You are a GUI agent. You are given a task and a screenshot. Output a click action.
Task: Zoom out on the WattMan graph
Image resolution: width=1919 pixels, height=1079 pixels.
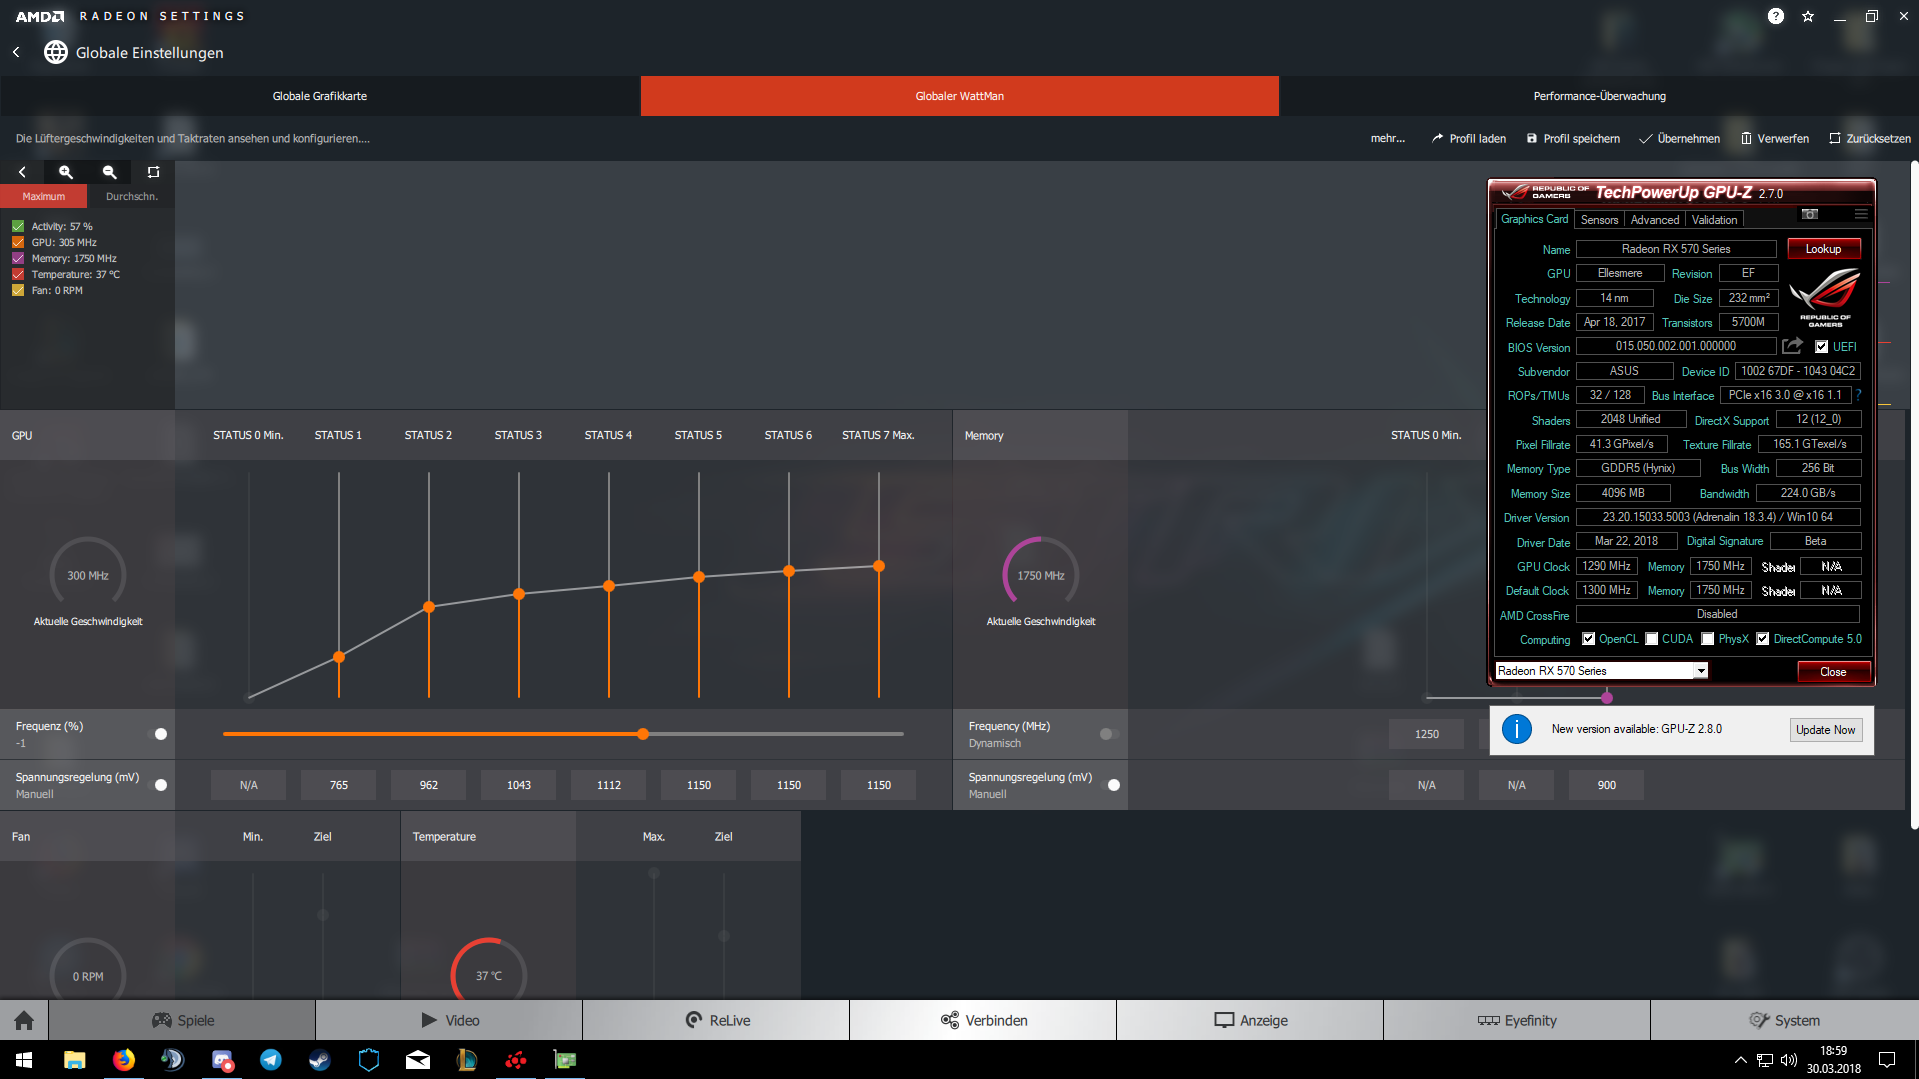tap(110, 172)
